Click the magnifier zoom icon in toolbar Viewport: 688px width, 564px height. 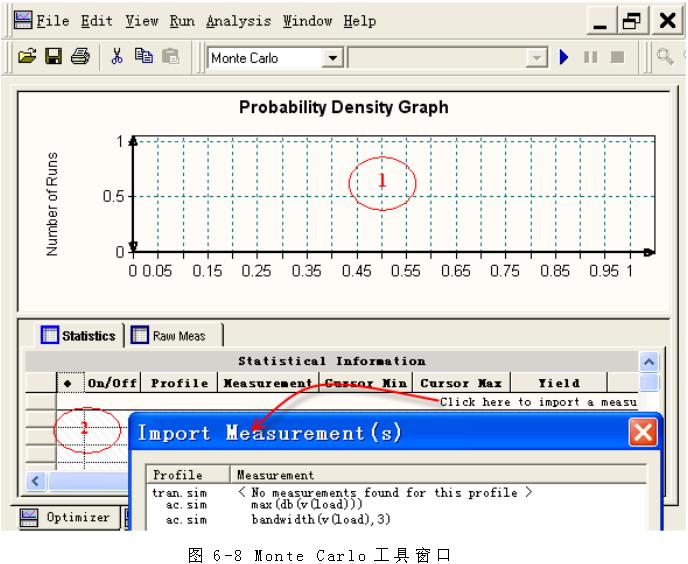[665, 57]
